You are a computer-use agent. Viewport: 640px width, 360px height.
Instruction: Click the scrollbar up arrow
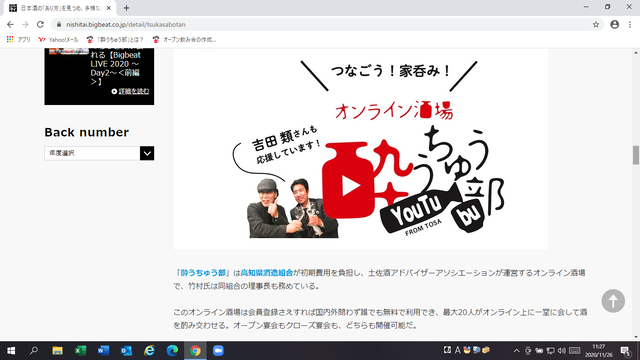tap(636, 53)
